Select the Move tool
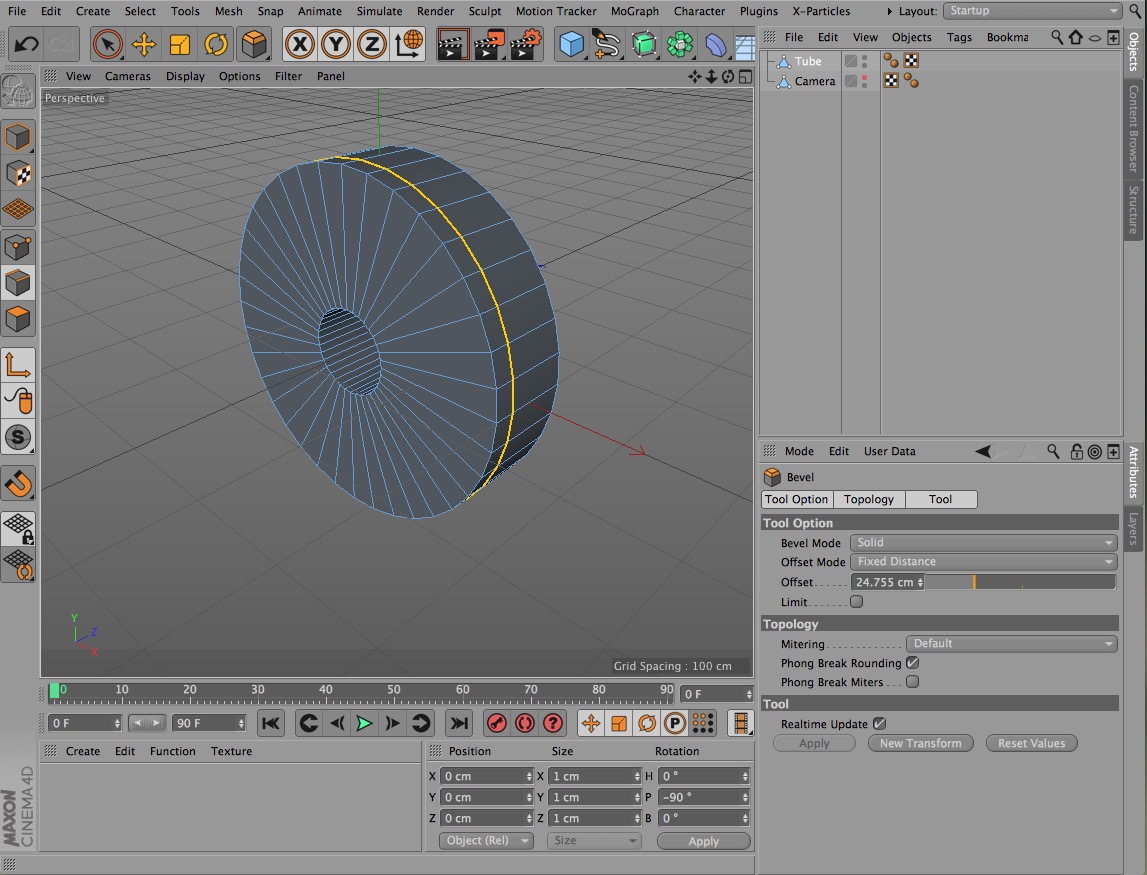This screenshot has height=875, width=1147. pyautogui.click(x=144, y=45)
